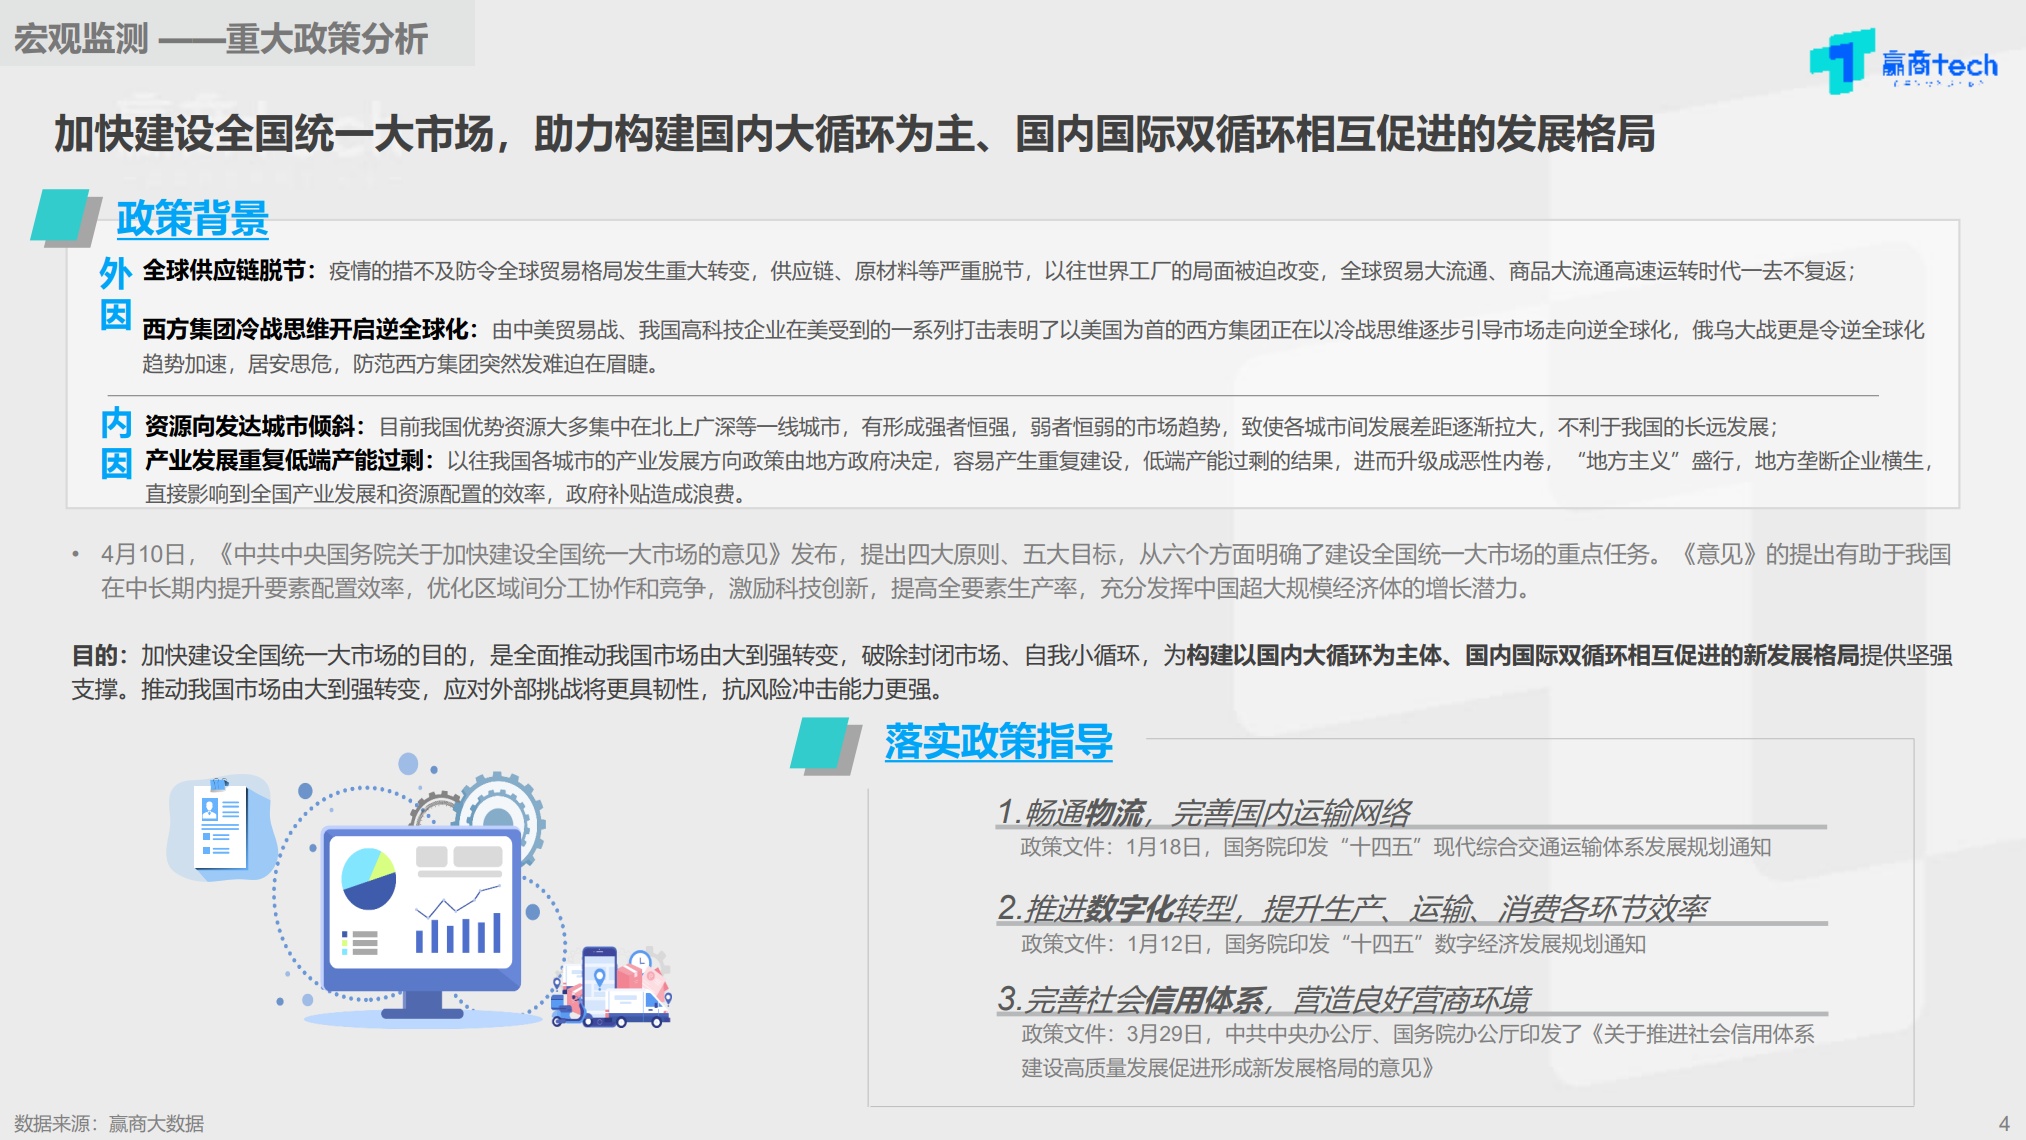2026x1140 pixels.
Task: Click the 外因 blue label
Action: (x=116, y=293)
